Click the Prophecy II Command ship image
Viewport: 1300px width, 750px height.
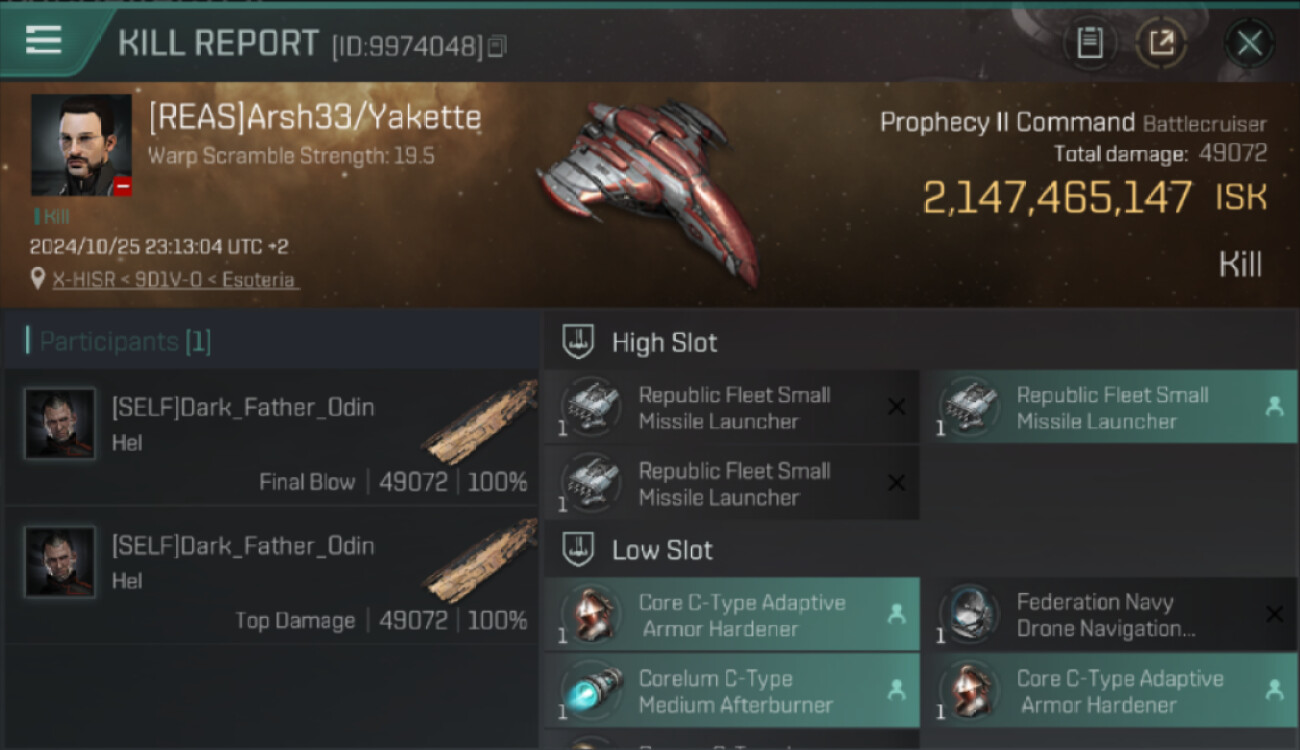(x=650, y=190)
